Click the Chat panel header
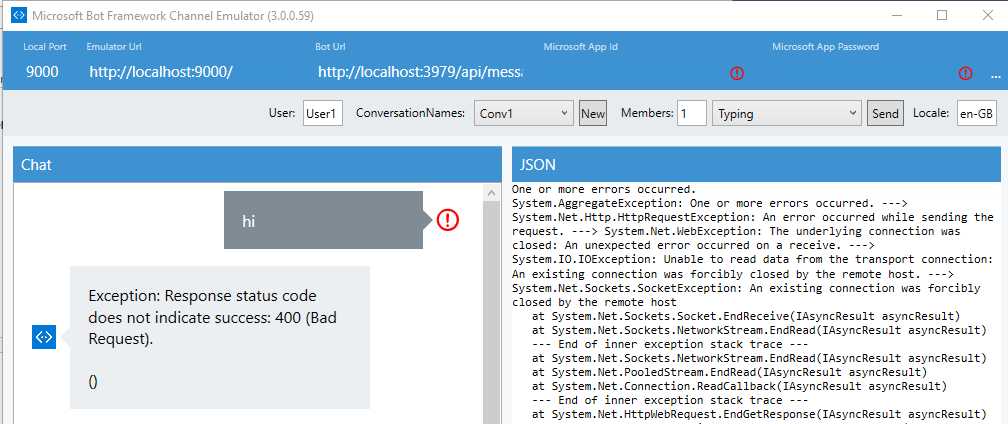Screen dimensions: 1008x424 tap(257, 164)
